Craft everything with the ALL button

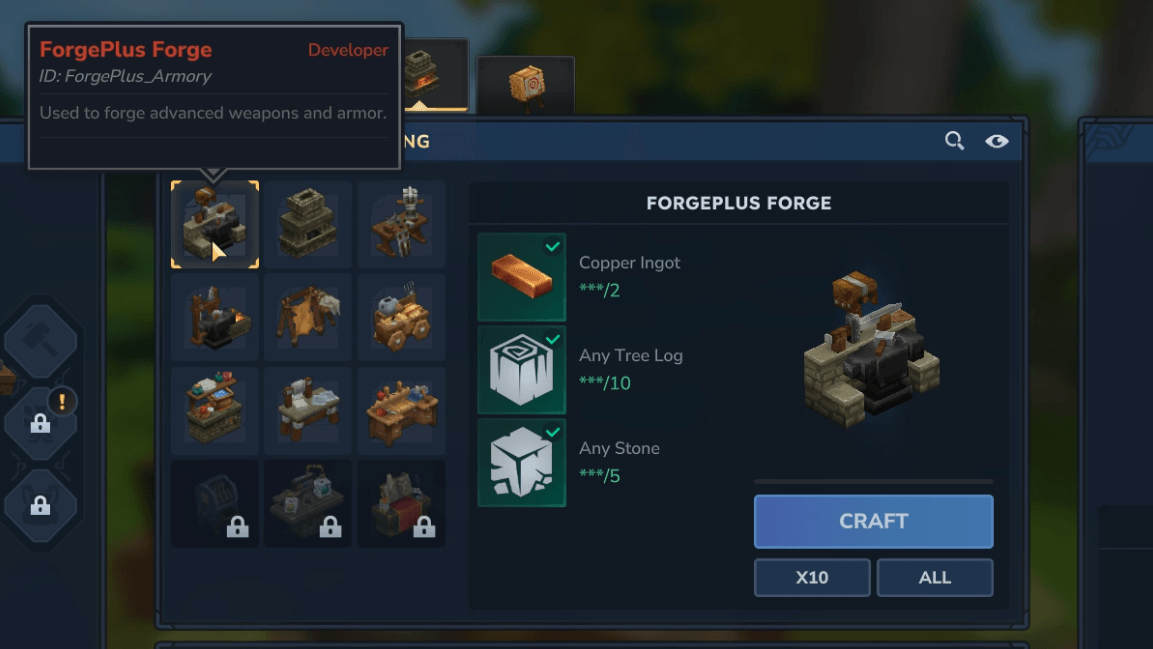[x=935, y=578]
